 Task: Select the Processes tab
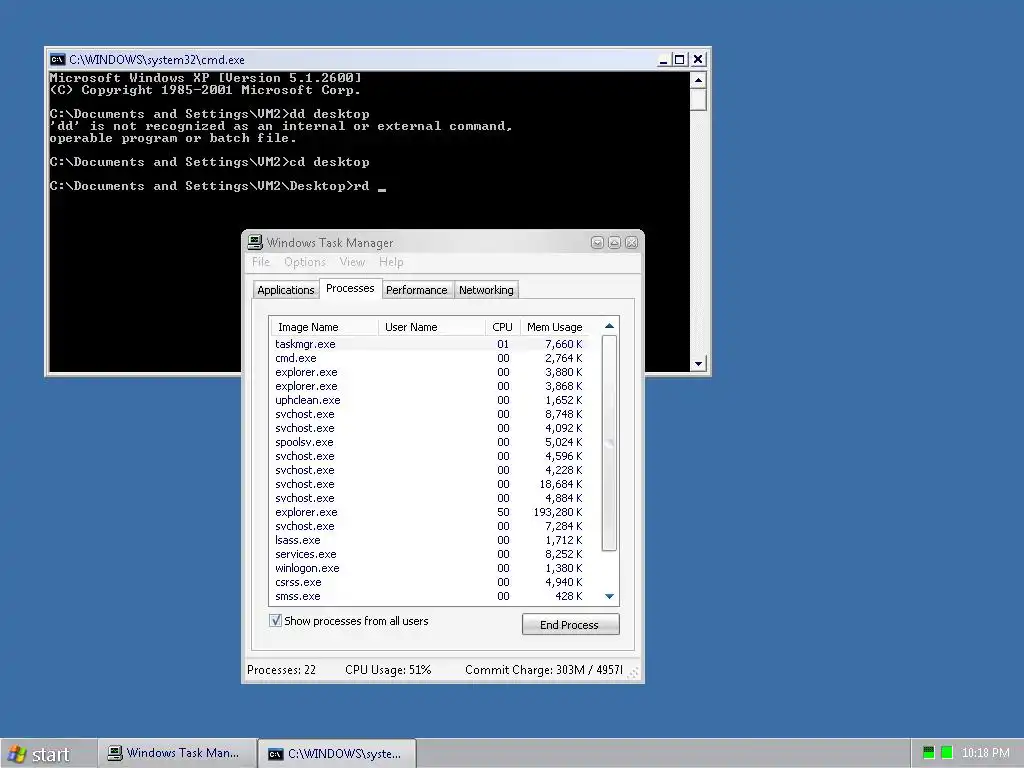pyautogui.click(x=350, y=288)
